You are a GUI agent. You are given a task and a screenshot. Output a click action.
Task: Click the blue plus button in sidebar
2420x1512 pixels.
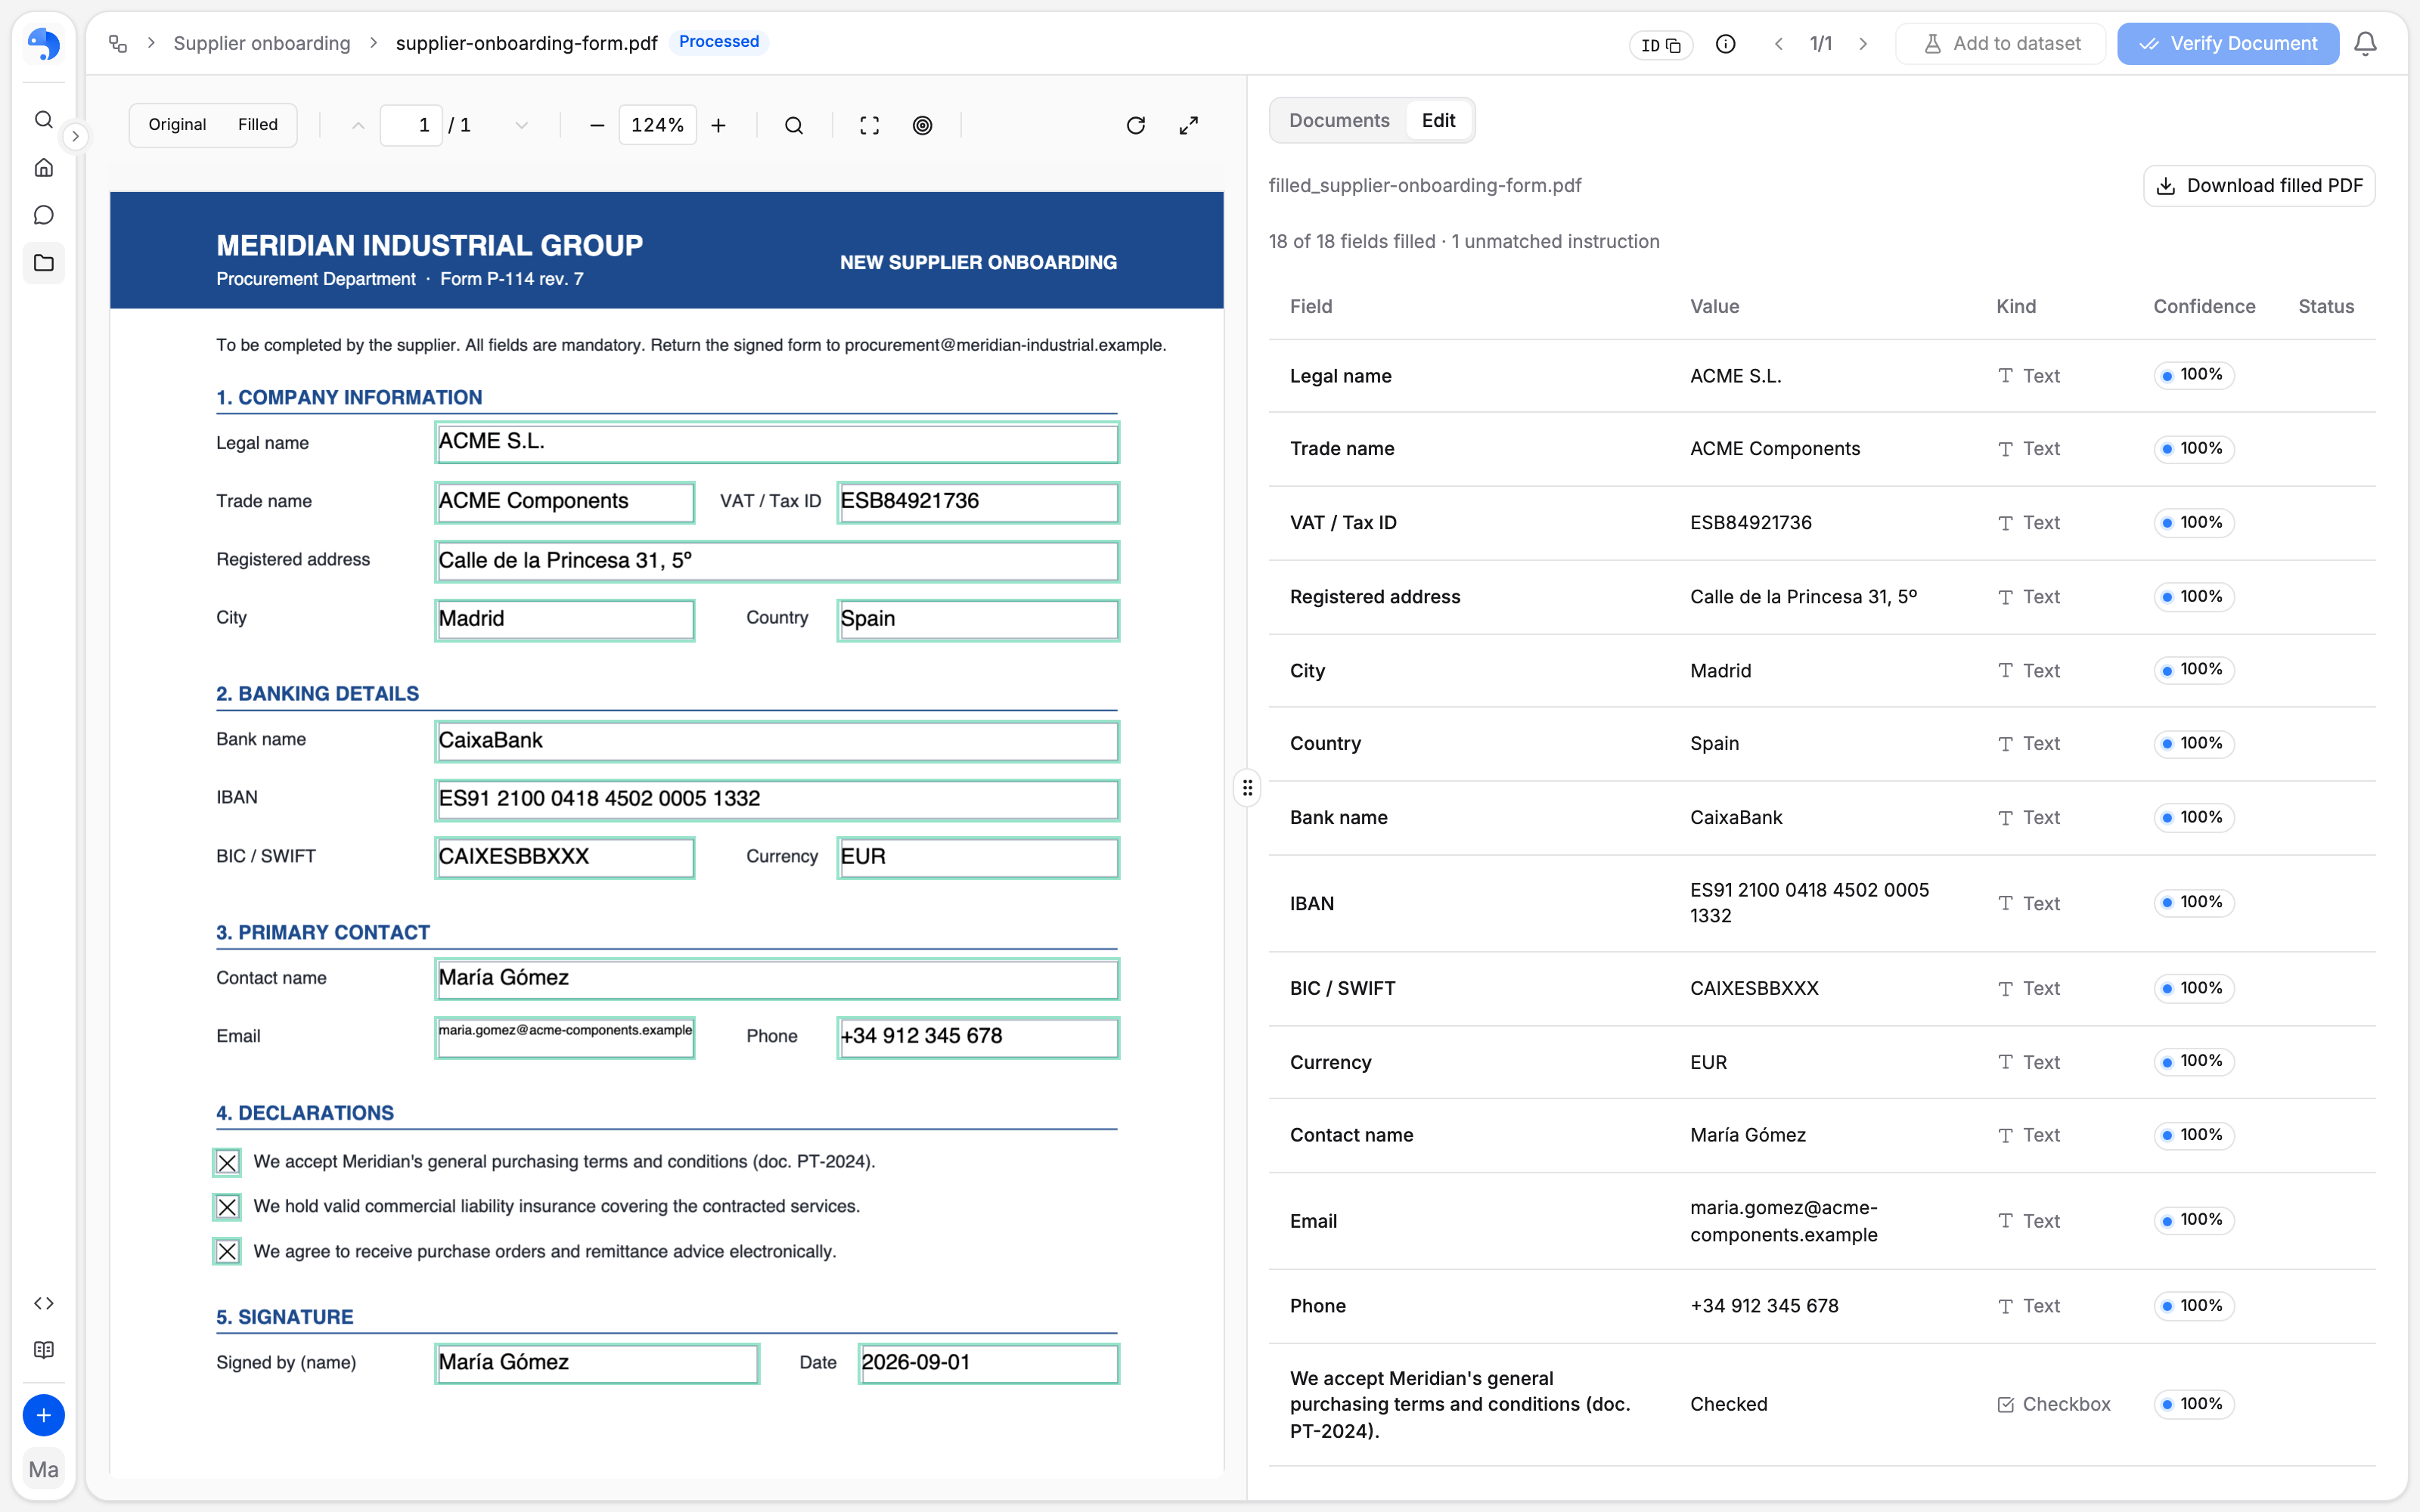pyautogui.click(x=43, y=1415)
